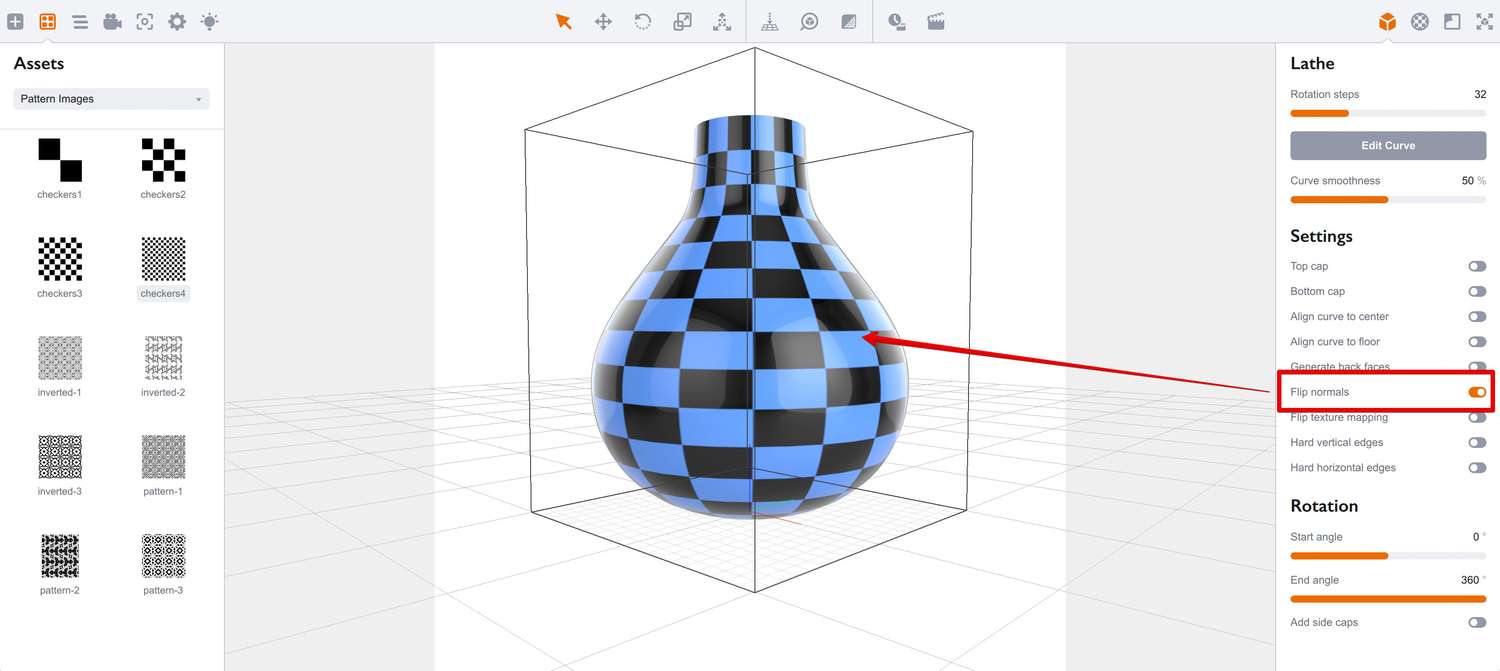Toggle Generate back faces switch
Image resolution: width=1500 pixels, height=671 pixels.
point(1477,367)
